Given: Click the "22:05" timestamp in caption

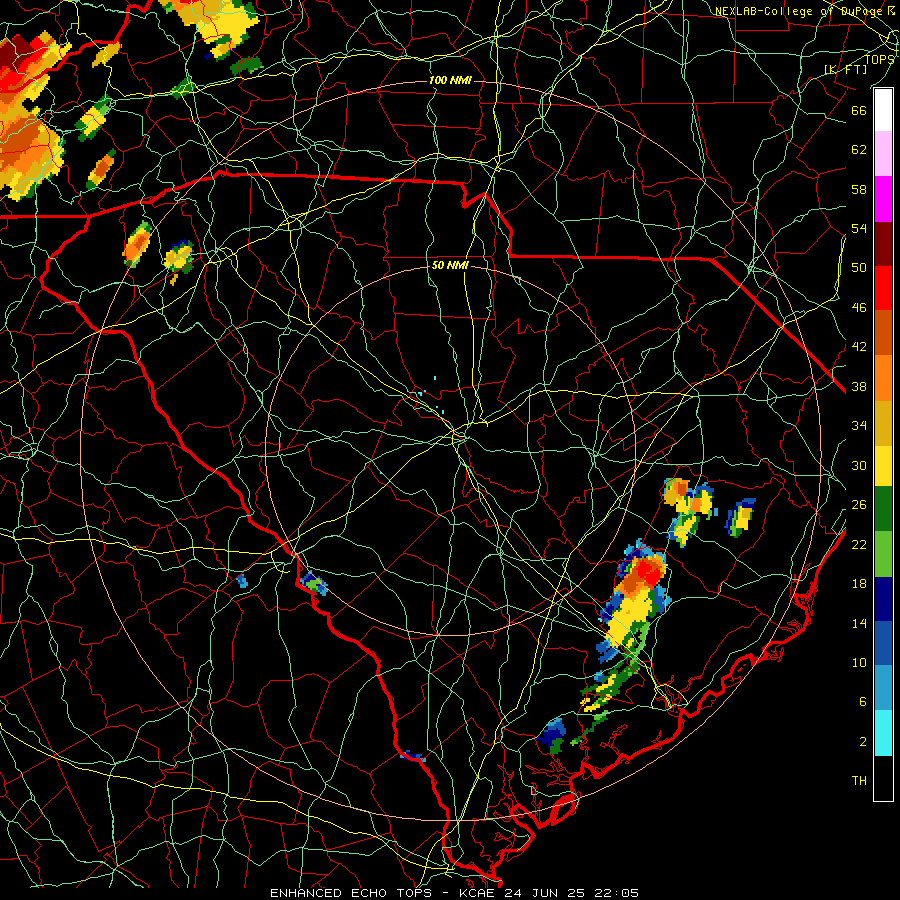Looking at the screenshot, I should coord(617,893).
